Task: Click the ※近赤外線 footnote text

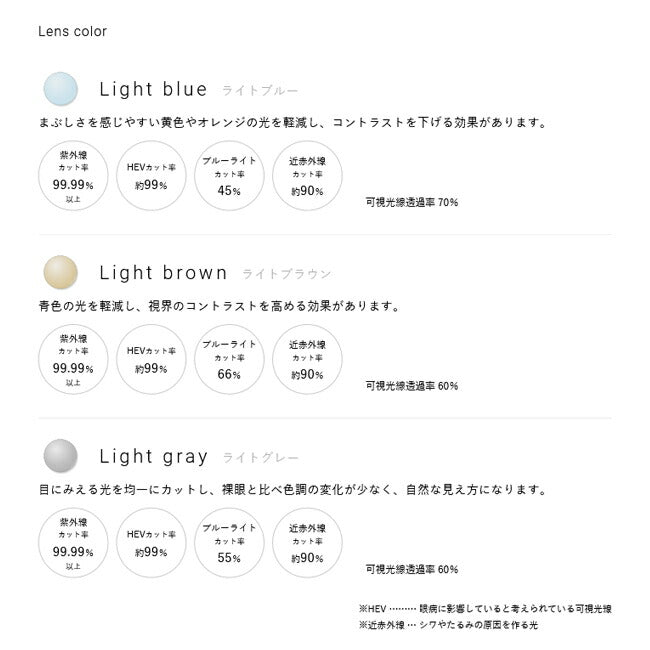Action: click(x=447, y=625)
